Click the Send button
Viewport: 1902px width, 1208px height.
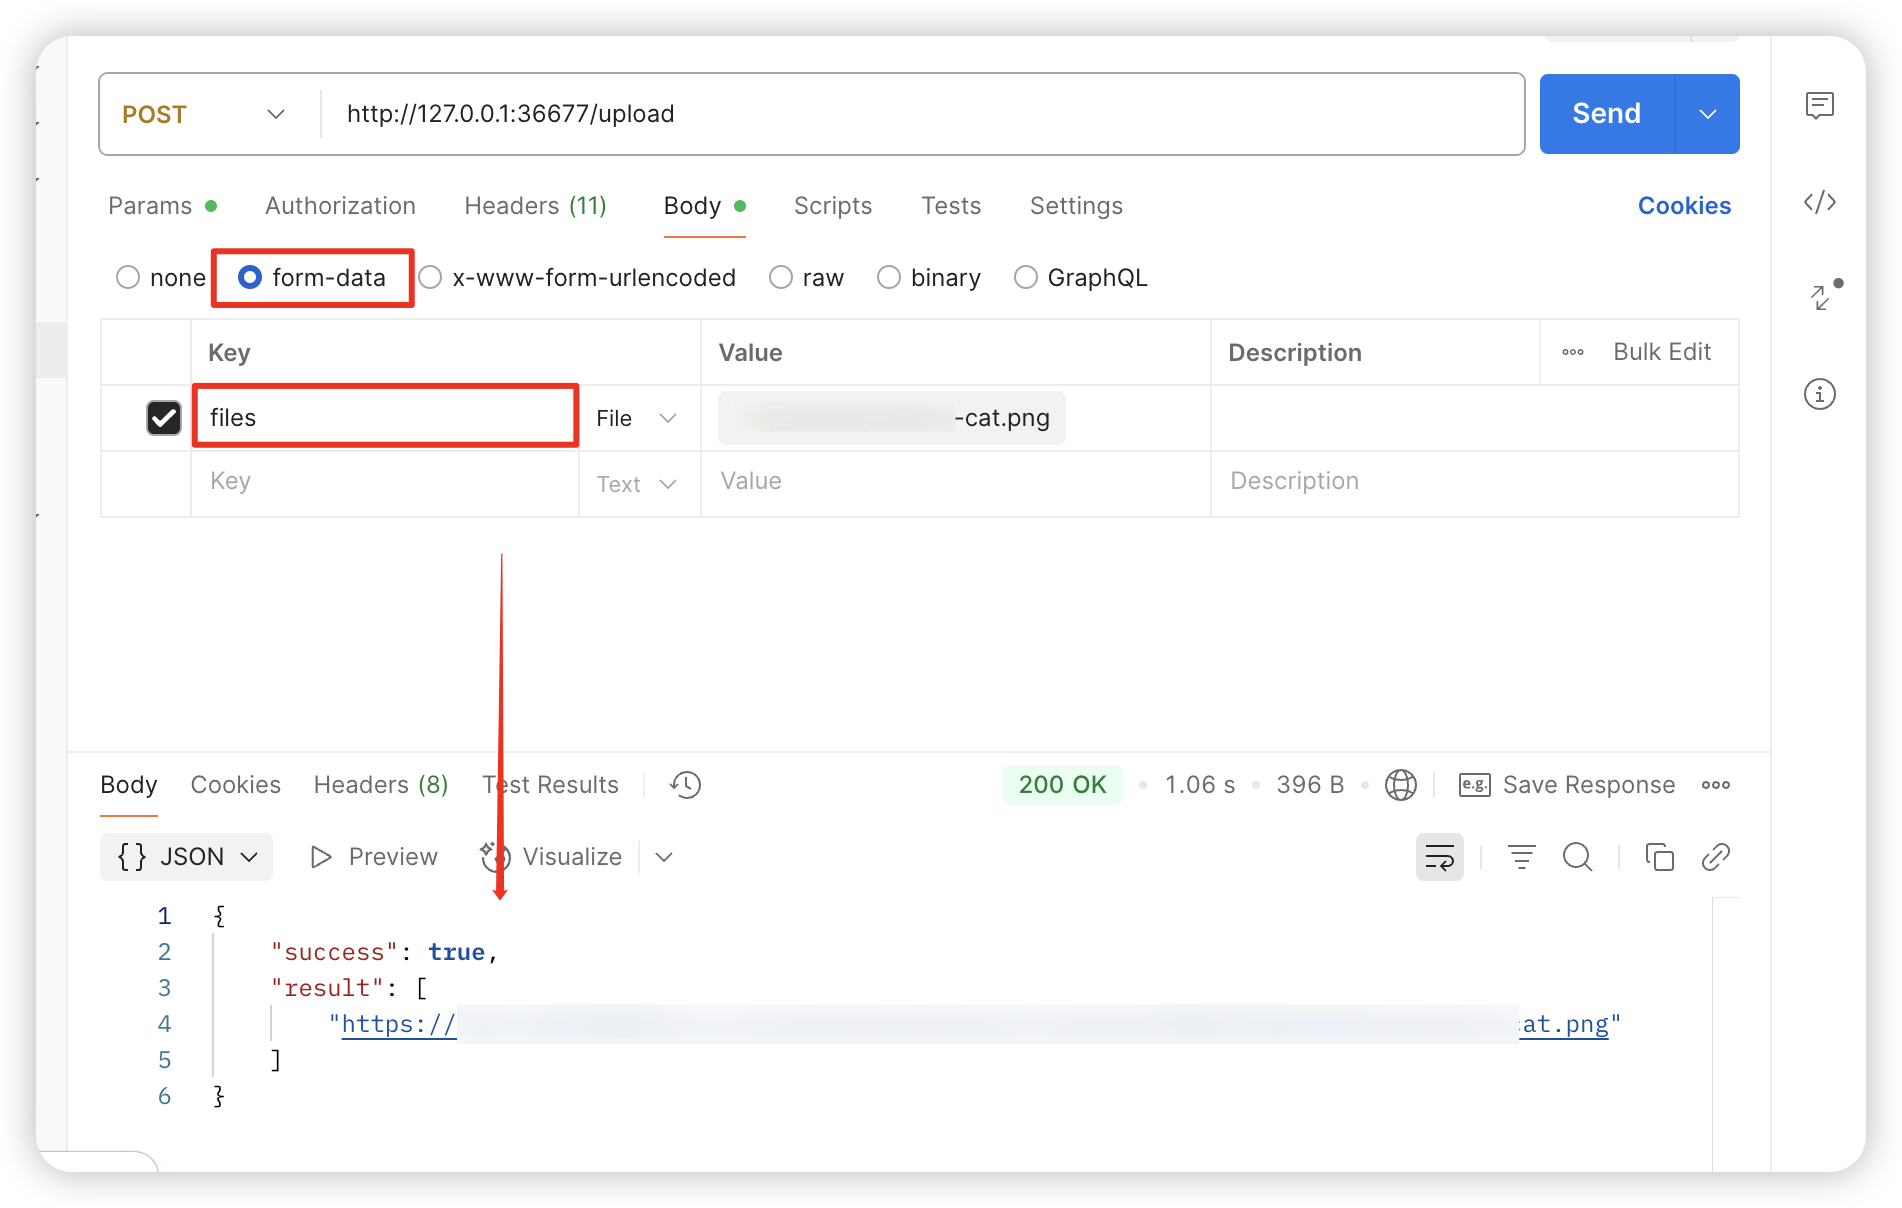[x=1606, y=114]
